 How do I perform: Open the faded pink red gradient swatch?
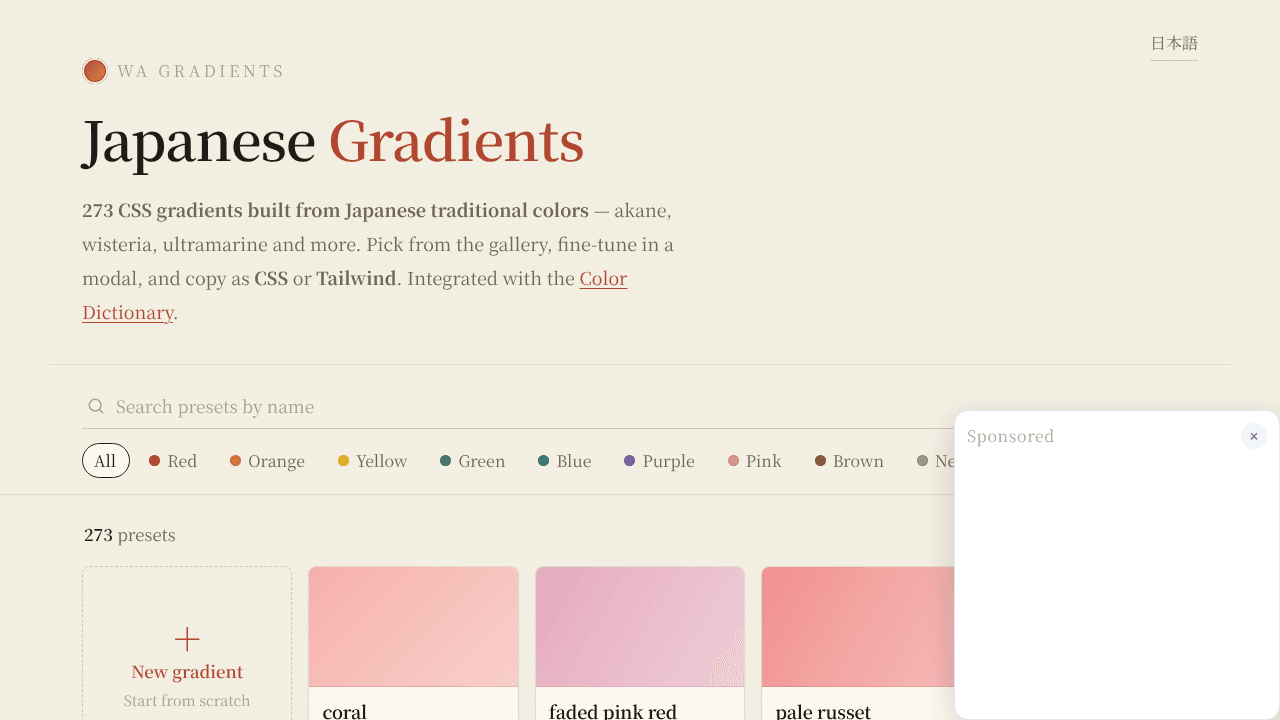click(640, 627)
